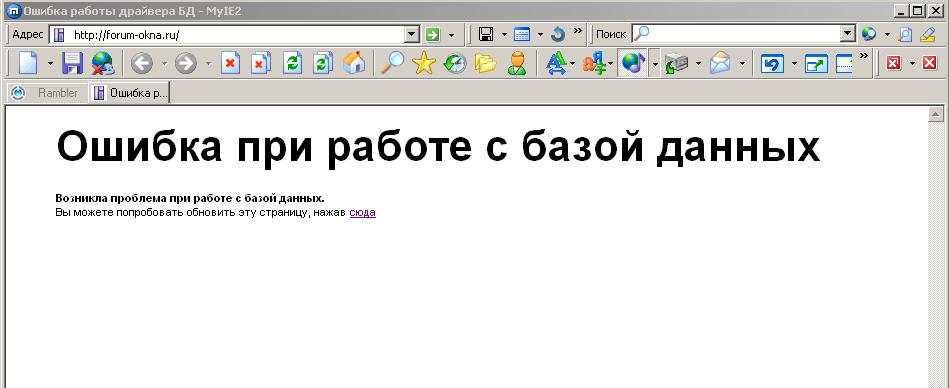Screen dimensions: 949x388
Task: Open the new blank page icon
Action: (28, 63)
